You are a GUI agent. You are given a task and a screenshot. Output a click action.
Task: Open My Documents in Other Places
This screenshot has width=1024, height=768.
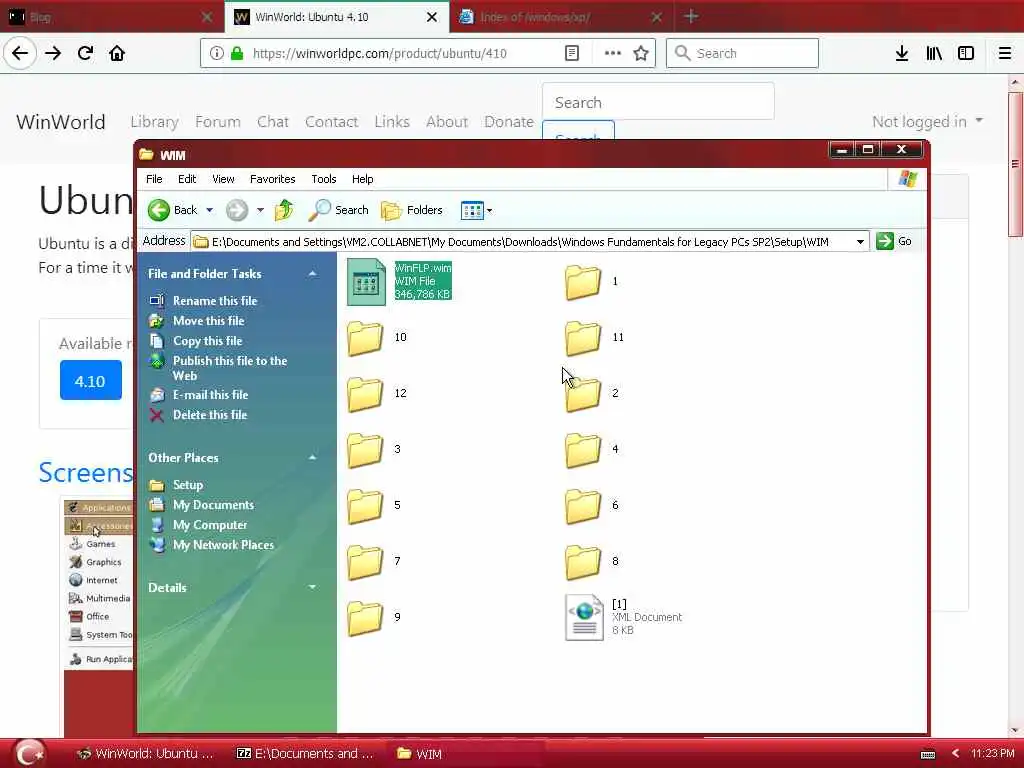213,505
